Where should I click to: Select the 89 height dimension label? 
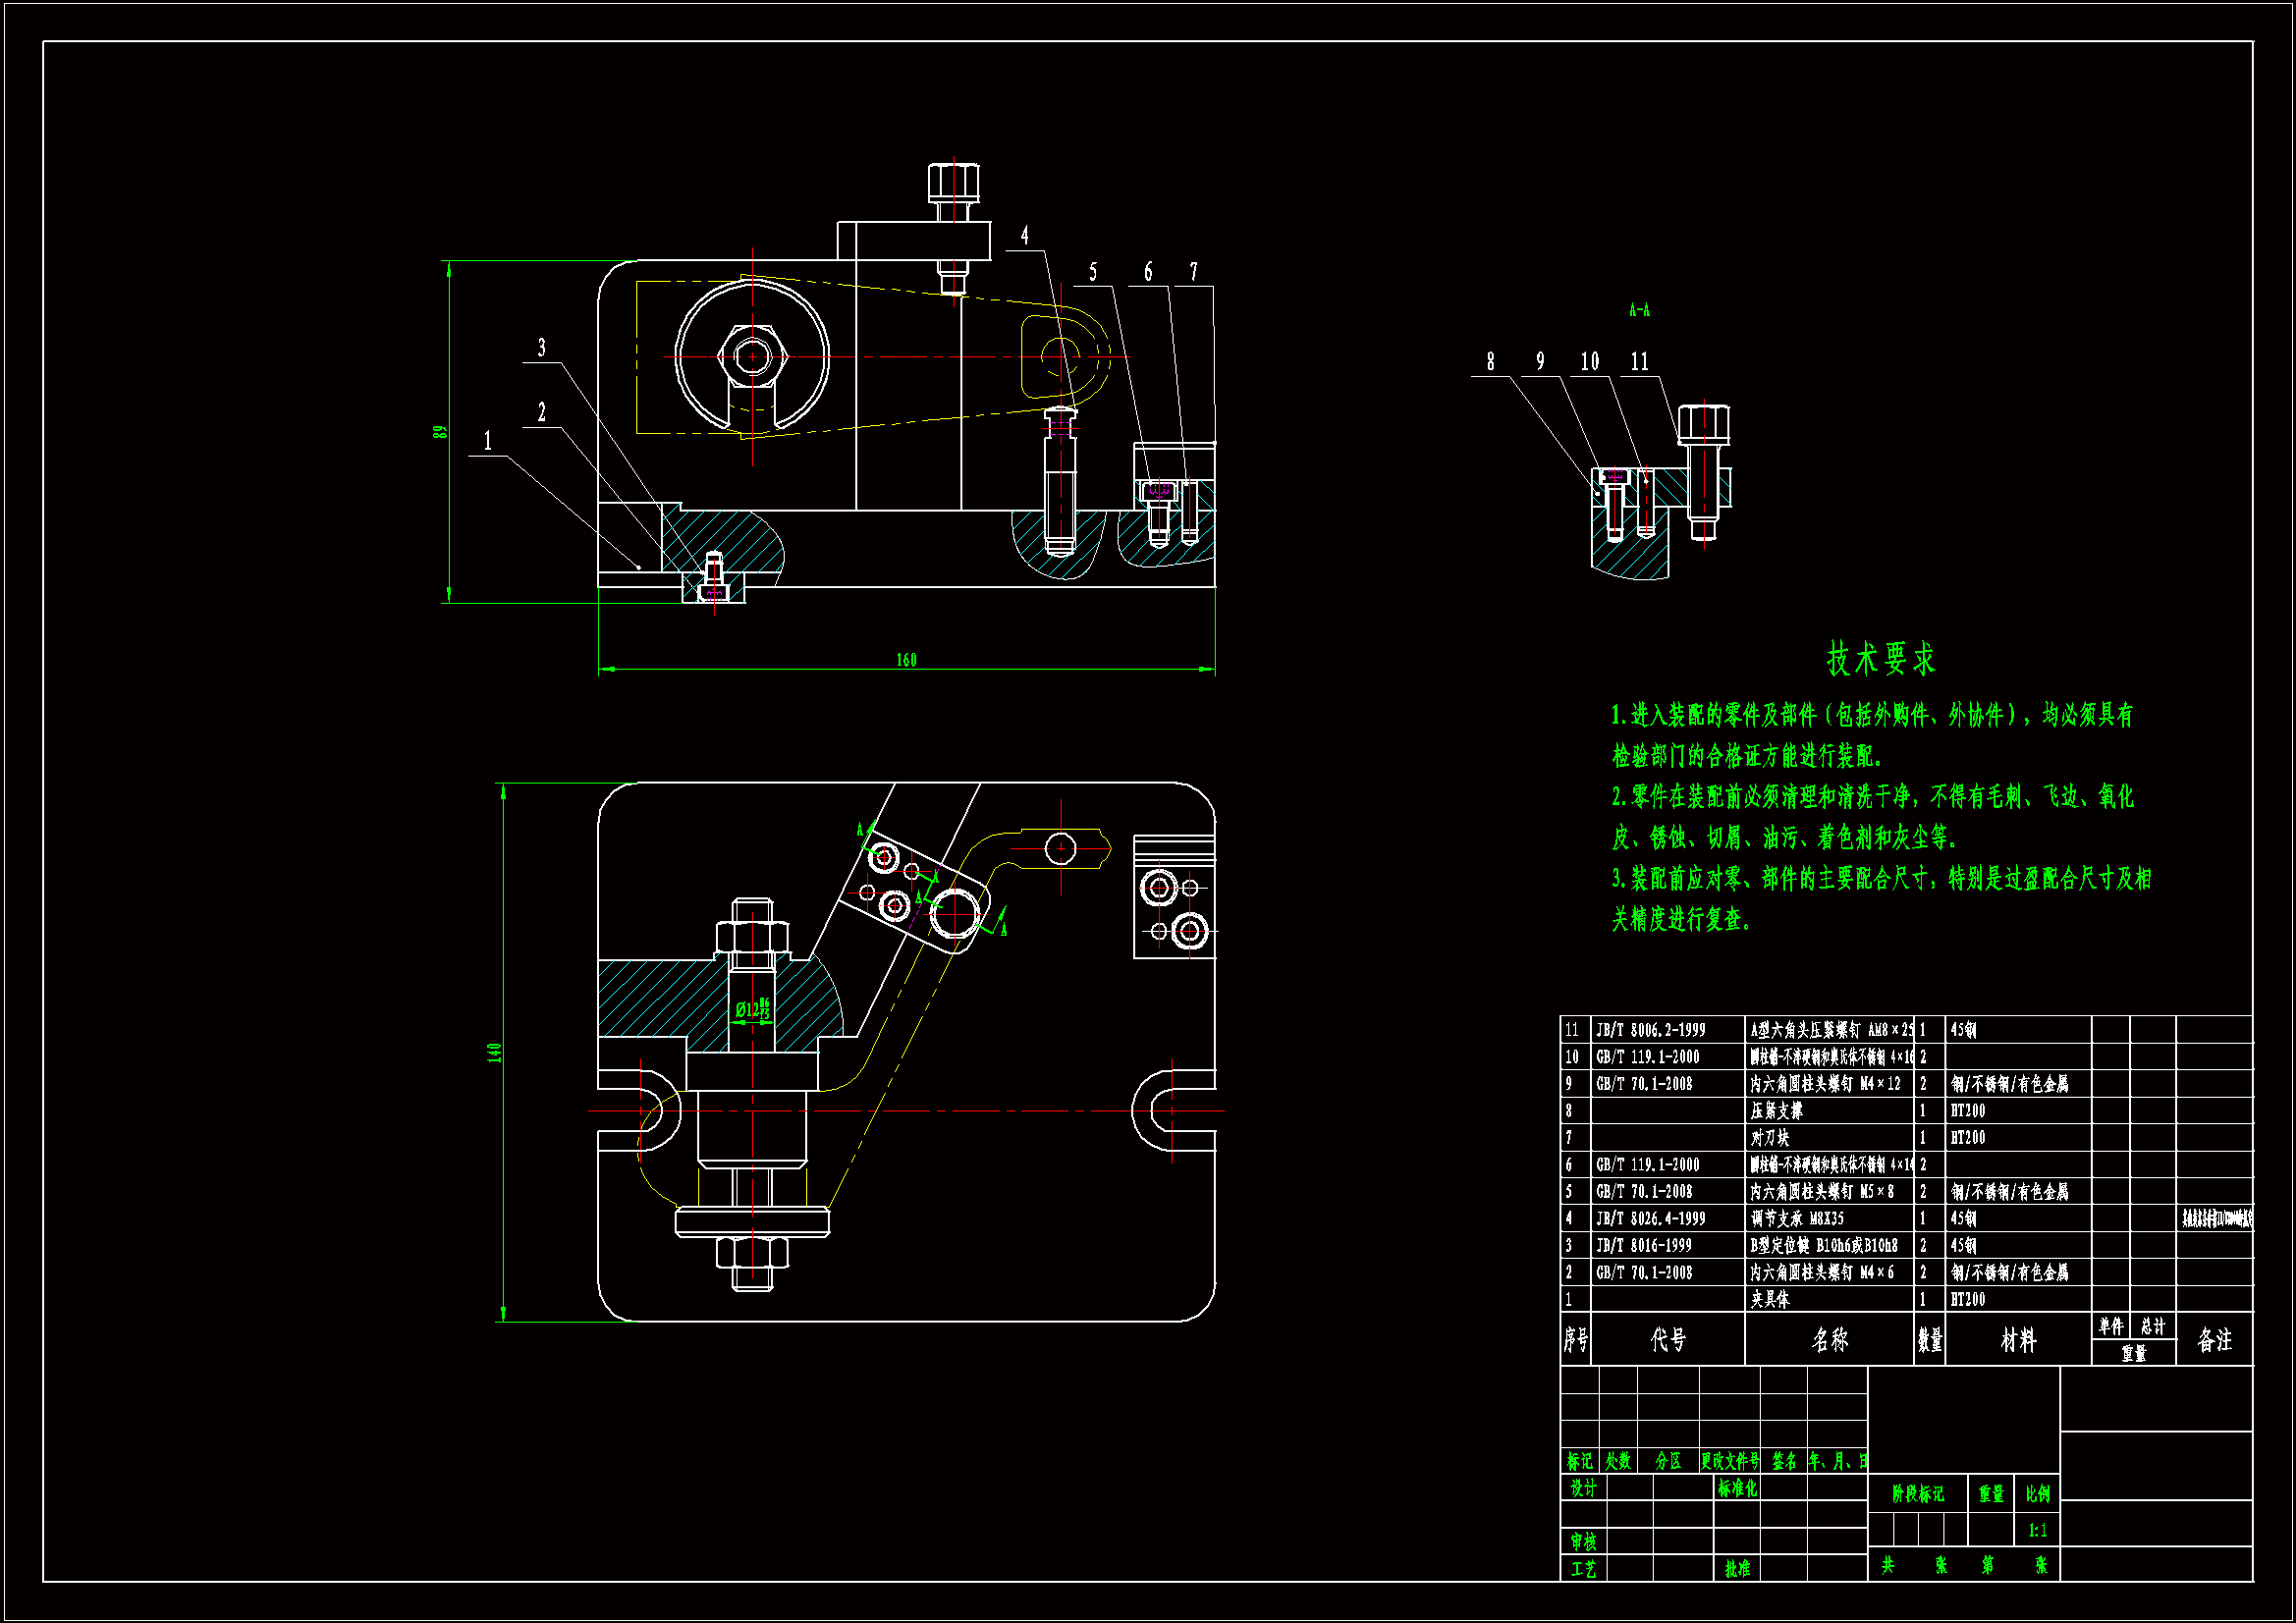pos(439,432)
